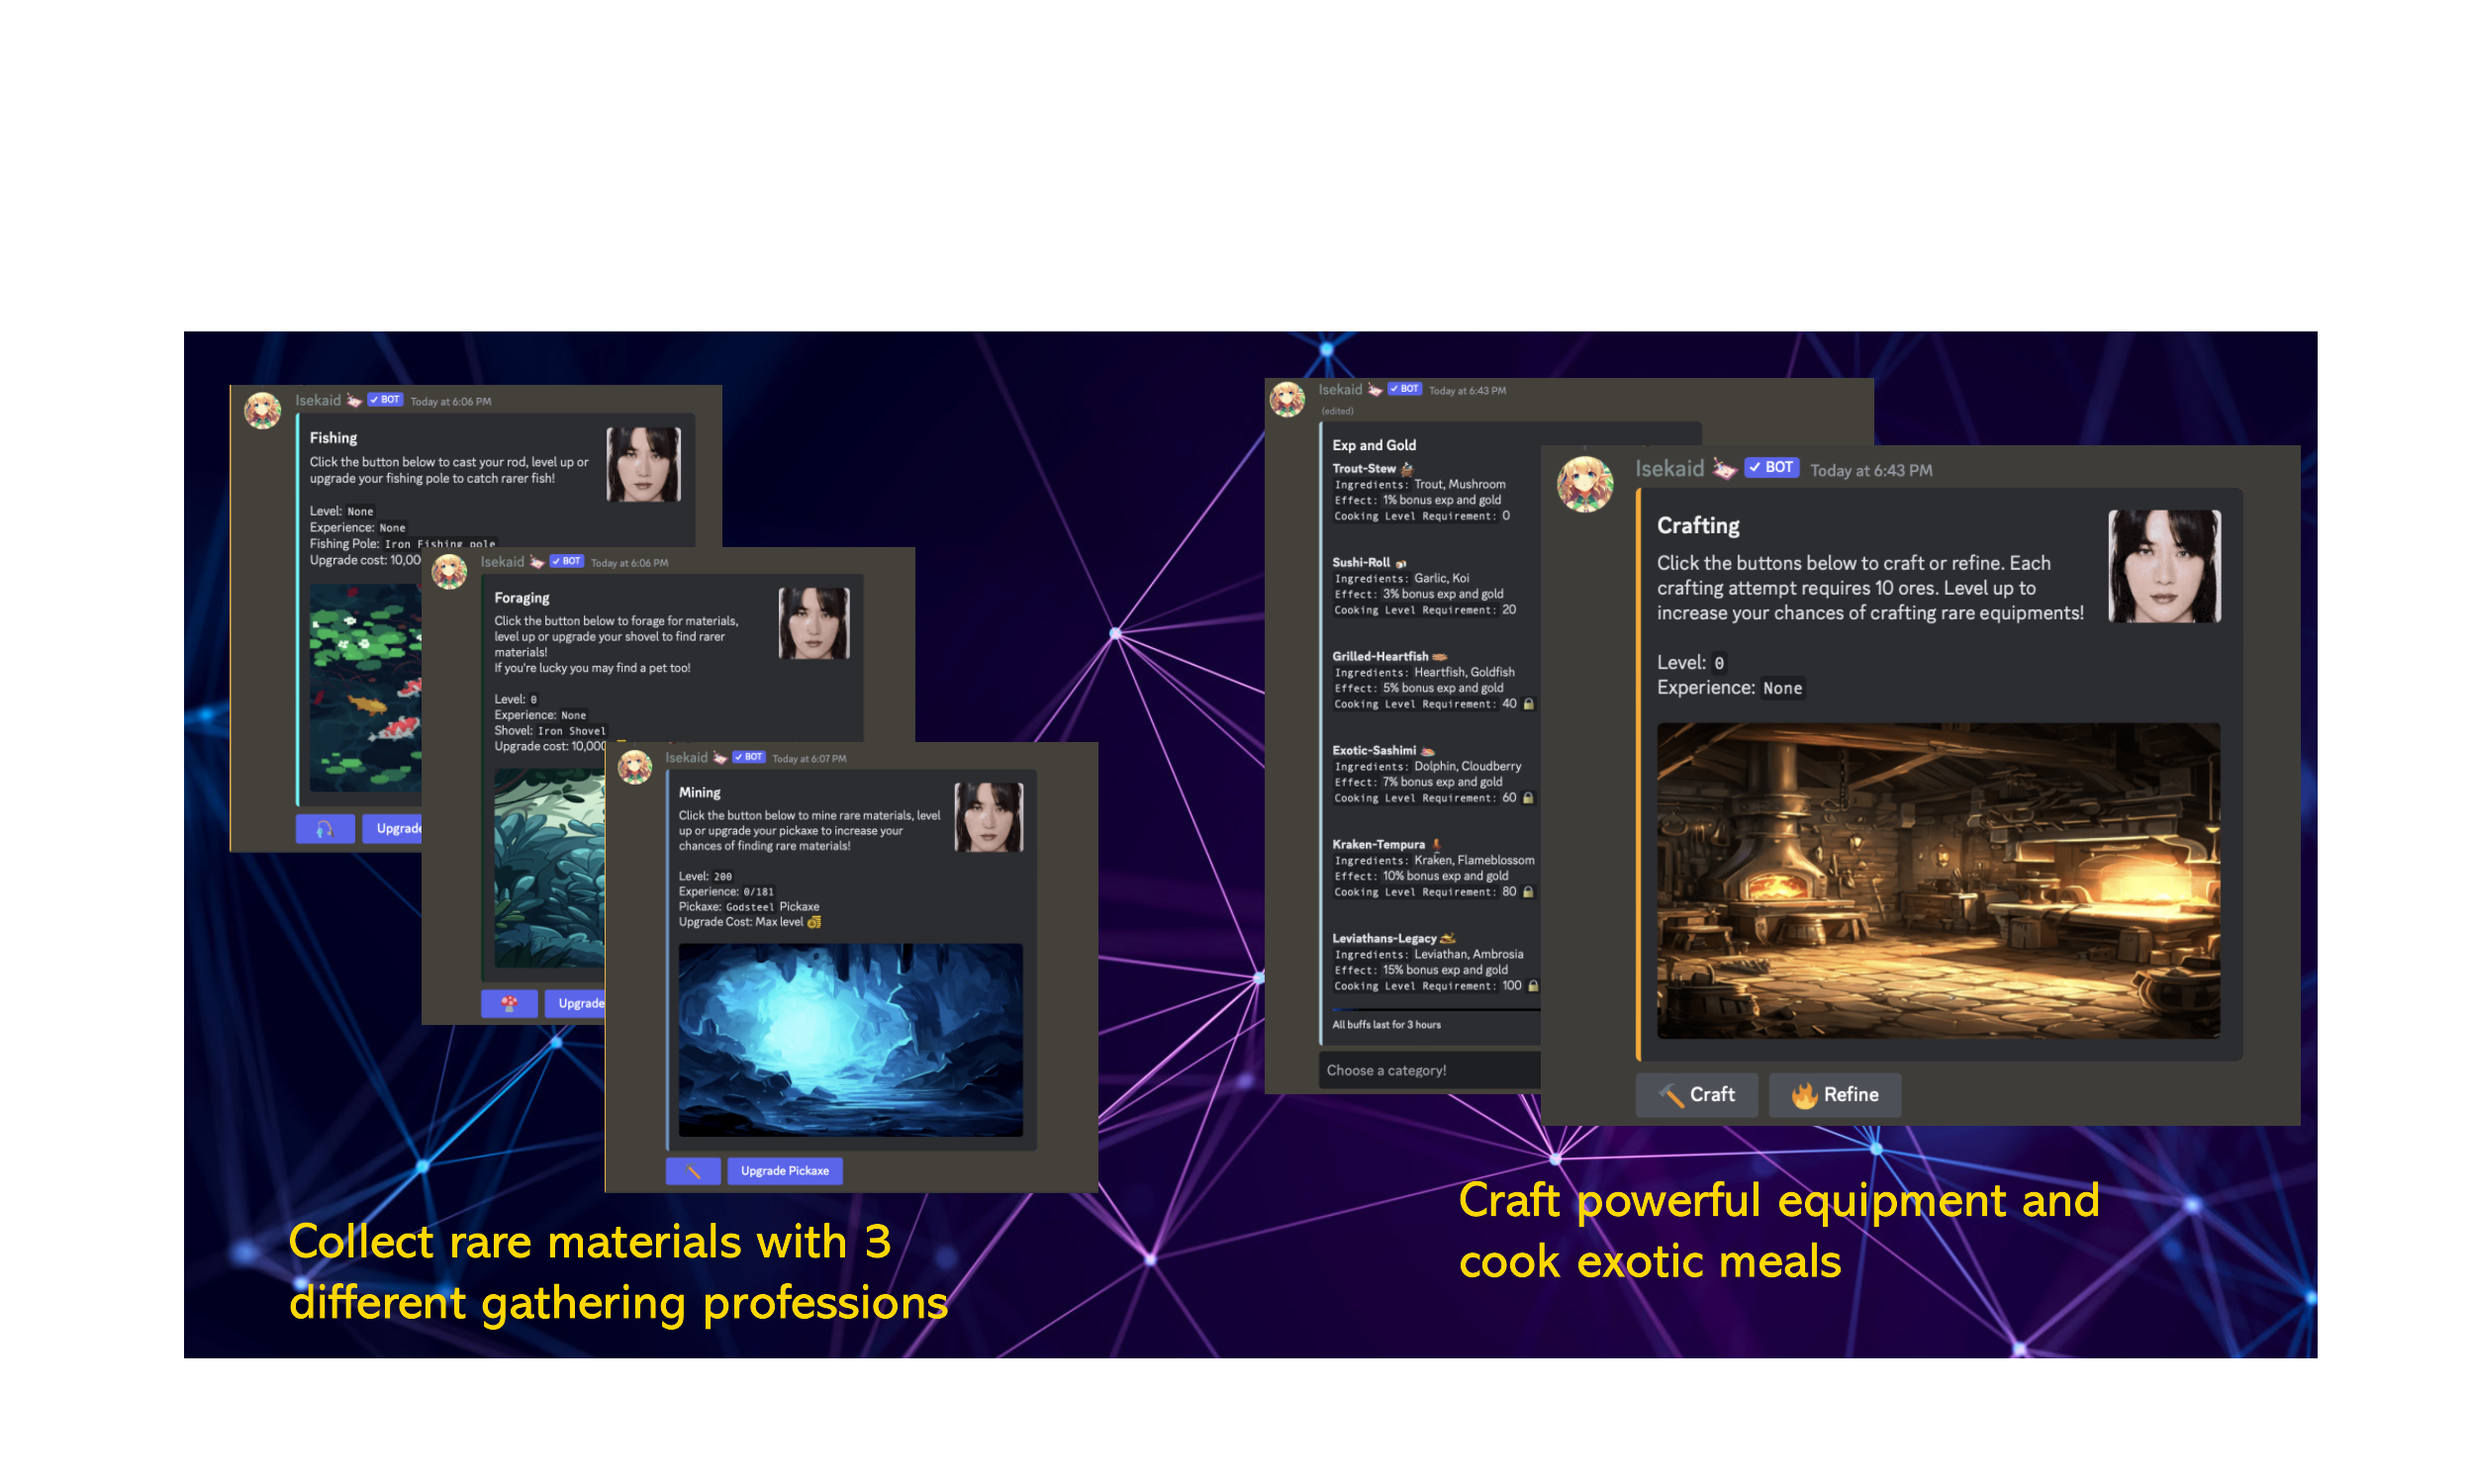
Task: Click Isekaid avatar on the Mining message
Action: pyautogui.click(x=635, y=767)
